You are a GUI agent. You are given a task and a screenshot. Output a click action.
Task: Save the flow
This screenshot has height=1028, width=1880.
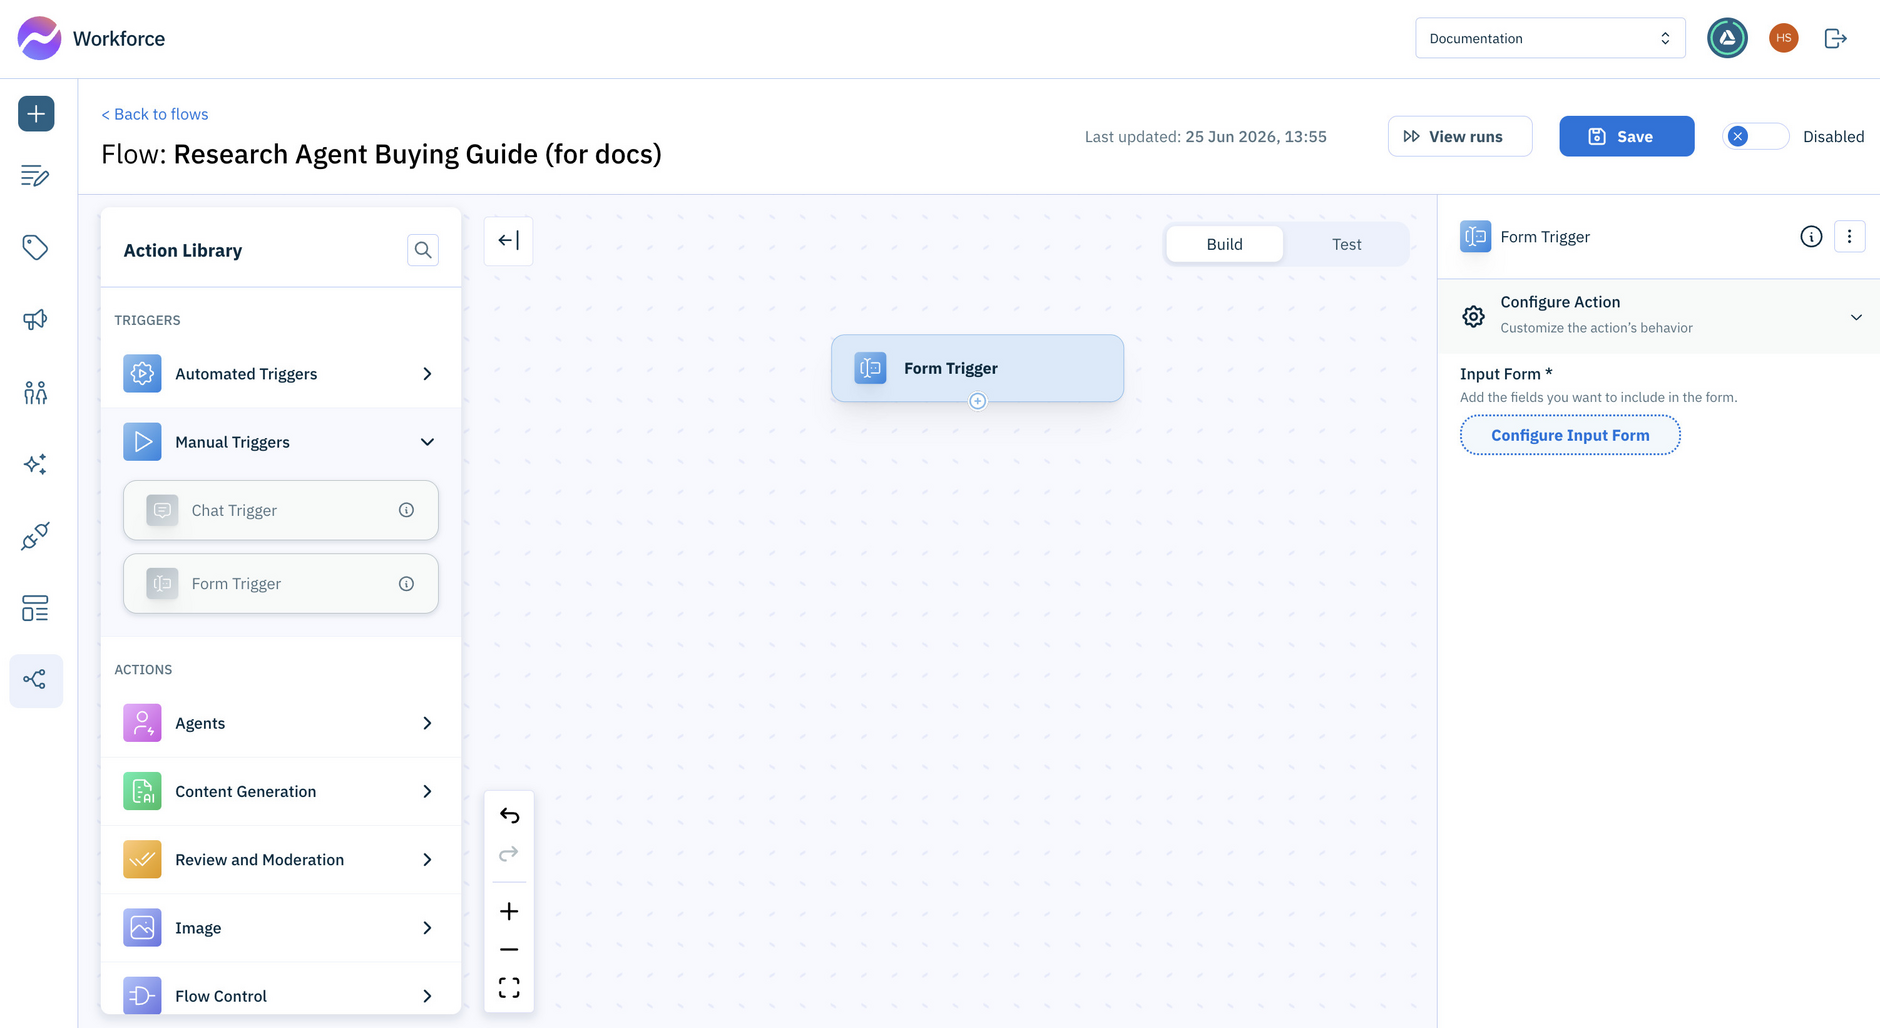coord(1626,136)
